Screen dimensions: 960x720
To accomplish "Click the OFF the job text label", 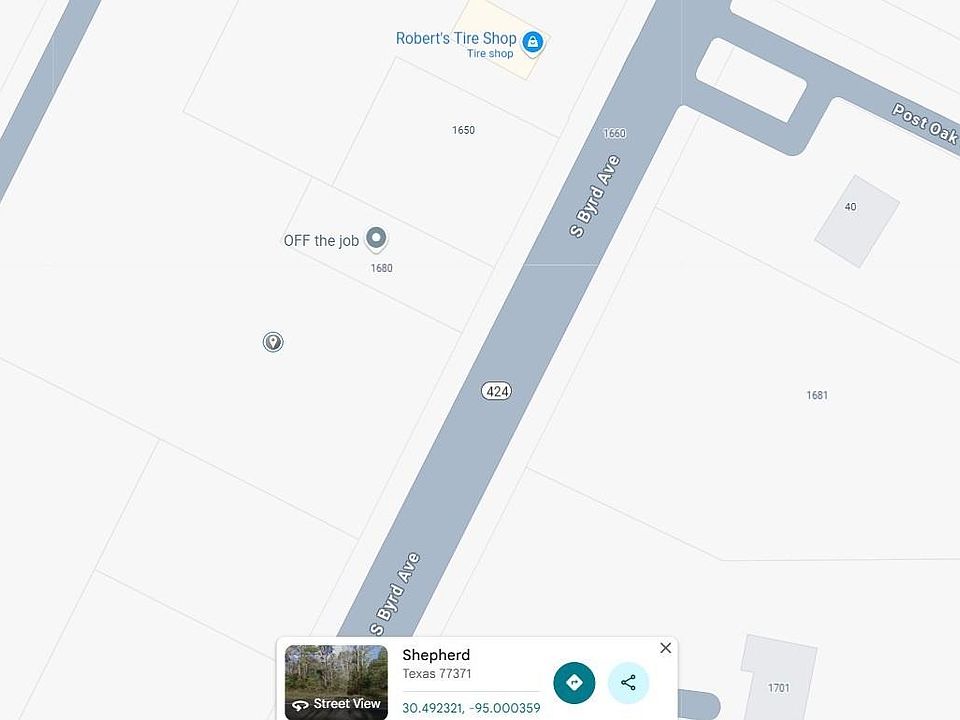I will coord(321,241).
